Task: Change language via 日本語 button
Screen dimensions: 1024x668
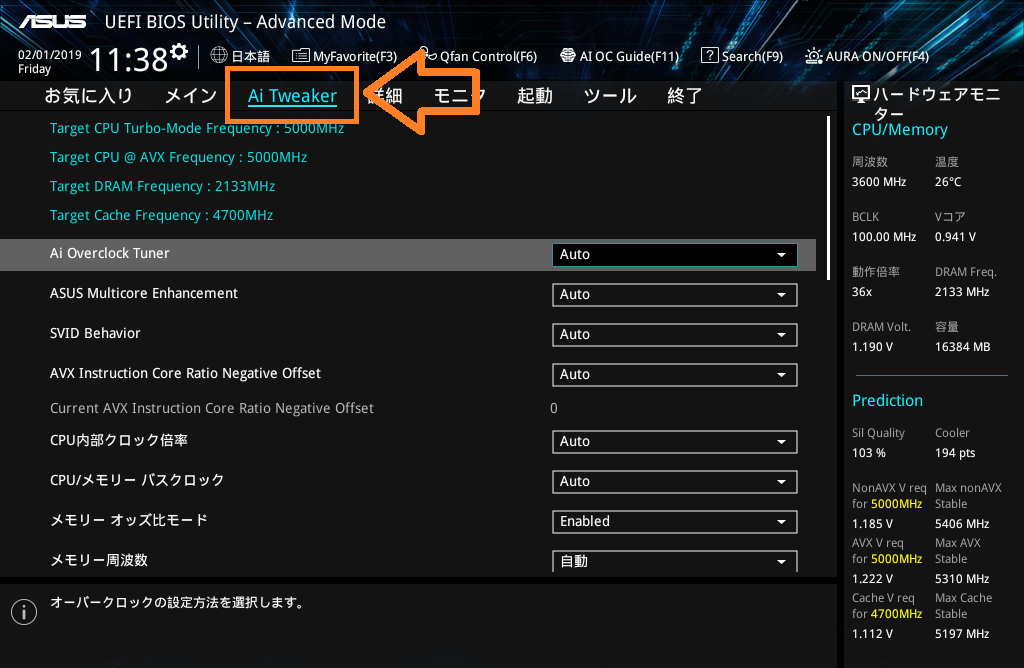Action: [240, 56]
